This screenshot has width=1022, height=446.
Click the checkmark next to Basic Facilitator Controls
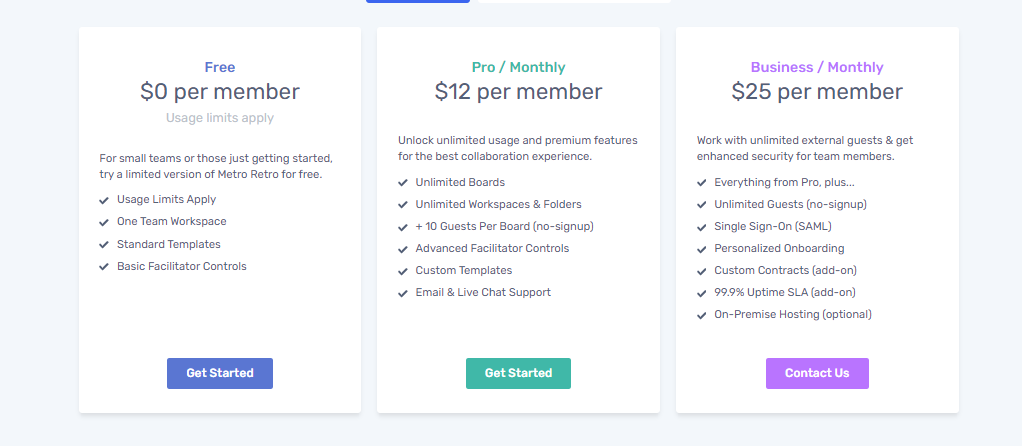point(104,267)
